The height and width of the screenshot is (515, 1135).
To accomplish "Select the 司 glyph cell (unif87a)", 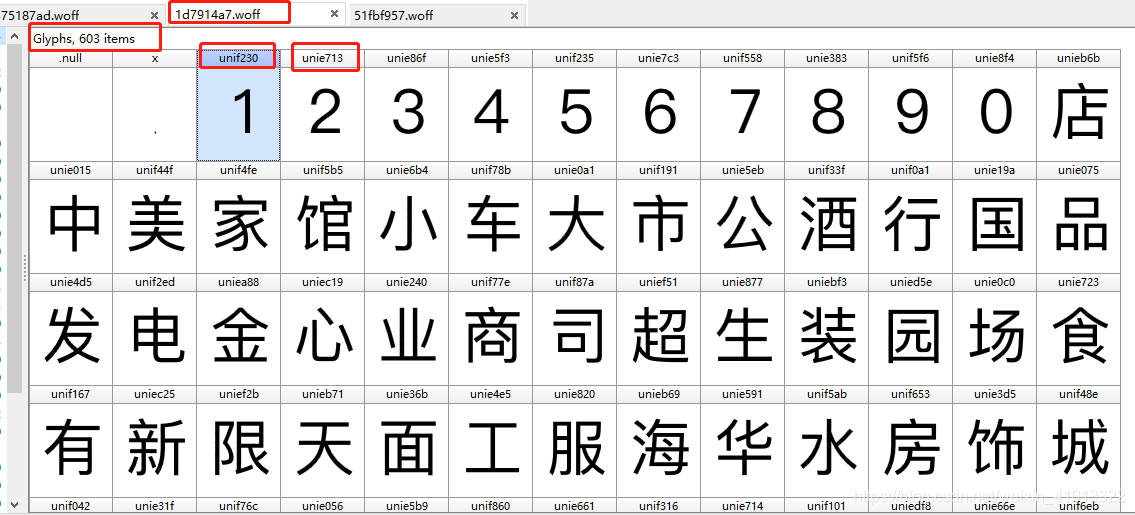I will coord(574,330).
